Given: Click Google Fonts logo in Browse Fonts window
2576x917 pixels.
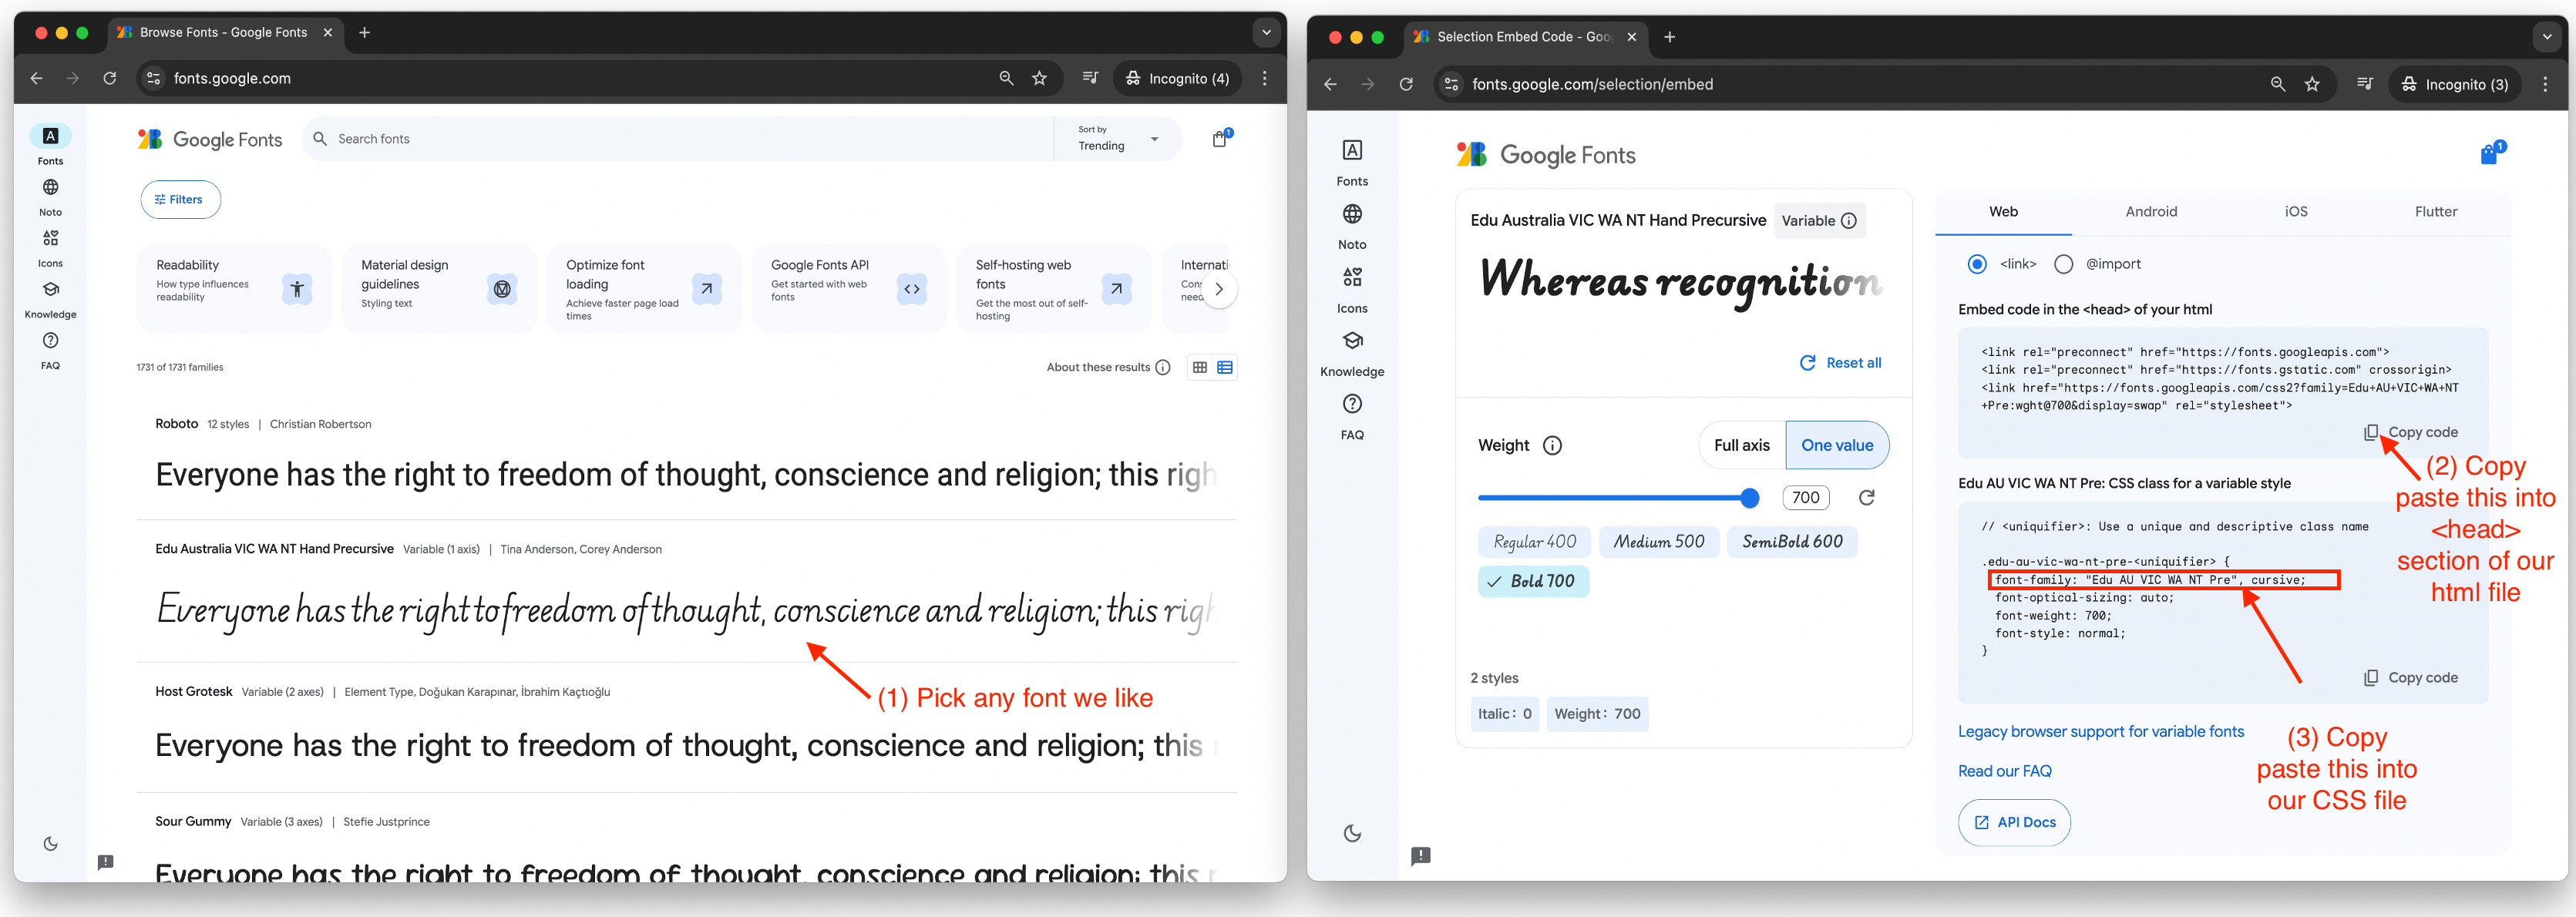Looking at the screenshot, I should tap(210, 139).
